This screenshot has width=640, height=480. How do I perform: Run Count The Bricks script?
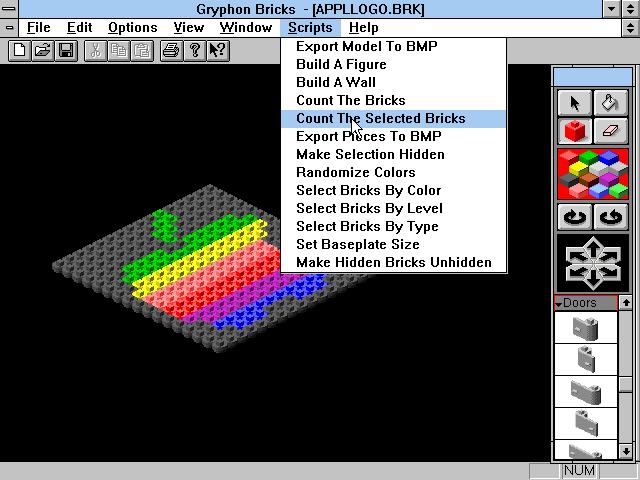coord(393,100)
